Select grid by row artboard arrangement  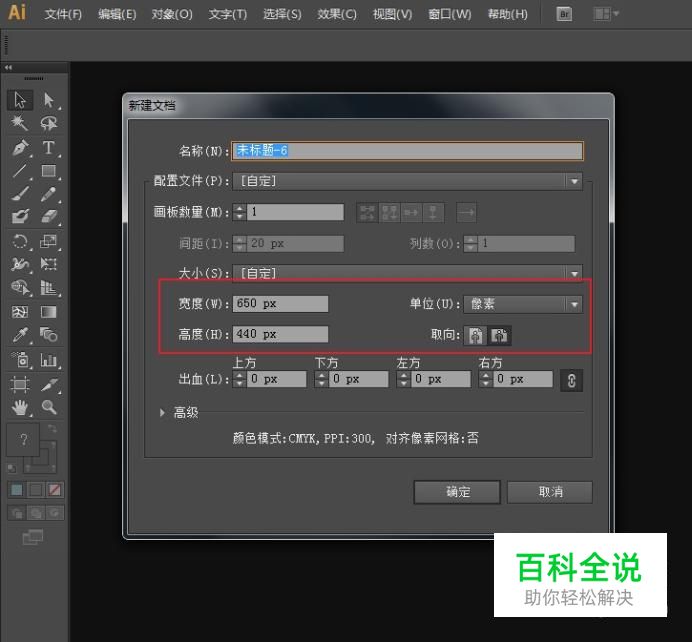point(367,213)
